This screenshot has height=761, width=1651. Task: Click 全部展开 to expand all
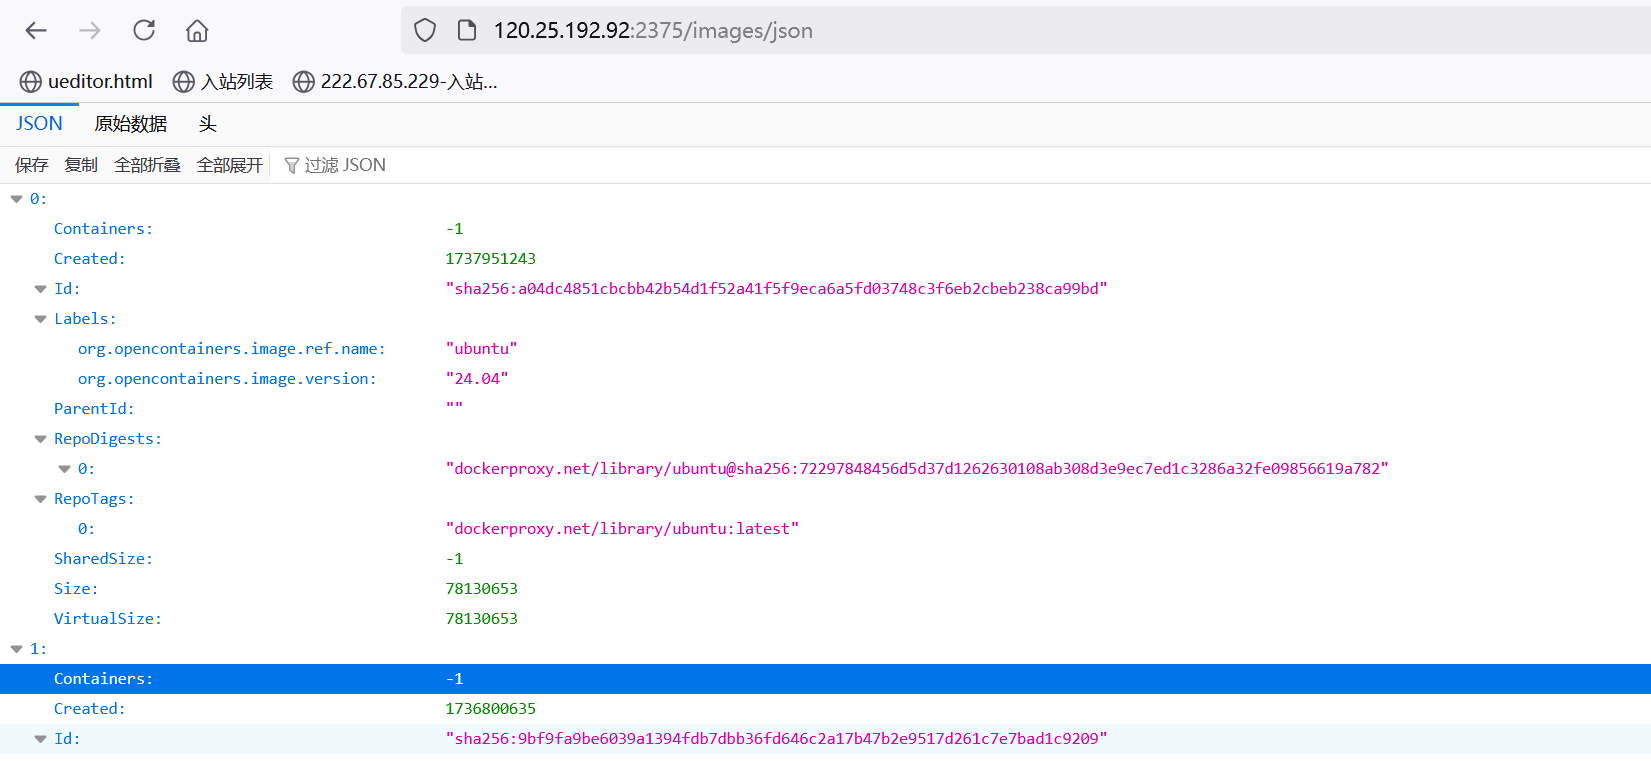pyautogui.click(x=229, y=165)
